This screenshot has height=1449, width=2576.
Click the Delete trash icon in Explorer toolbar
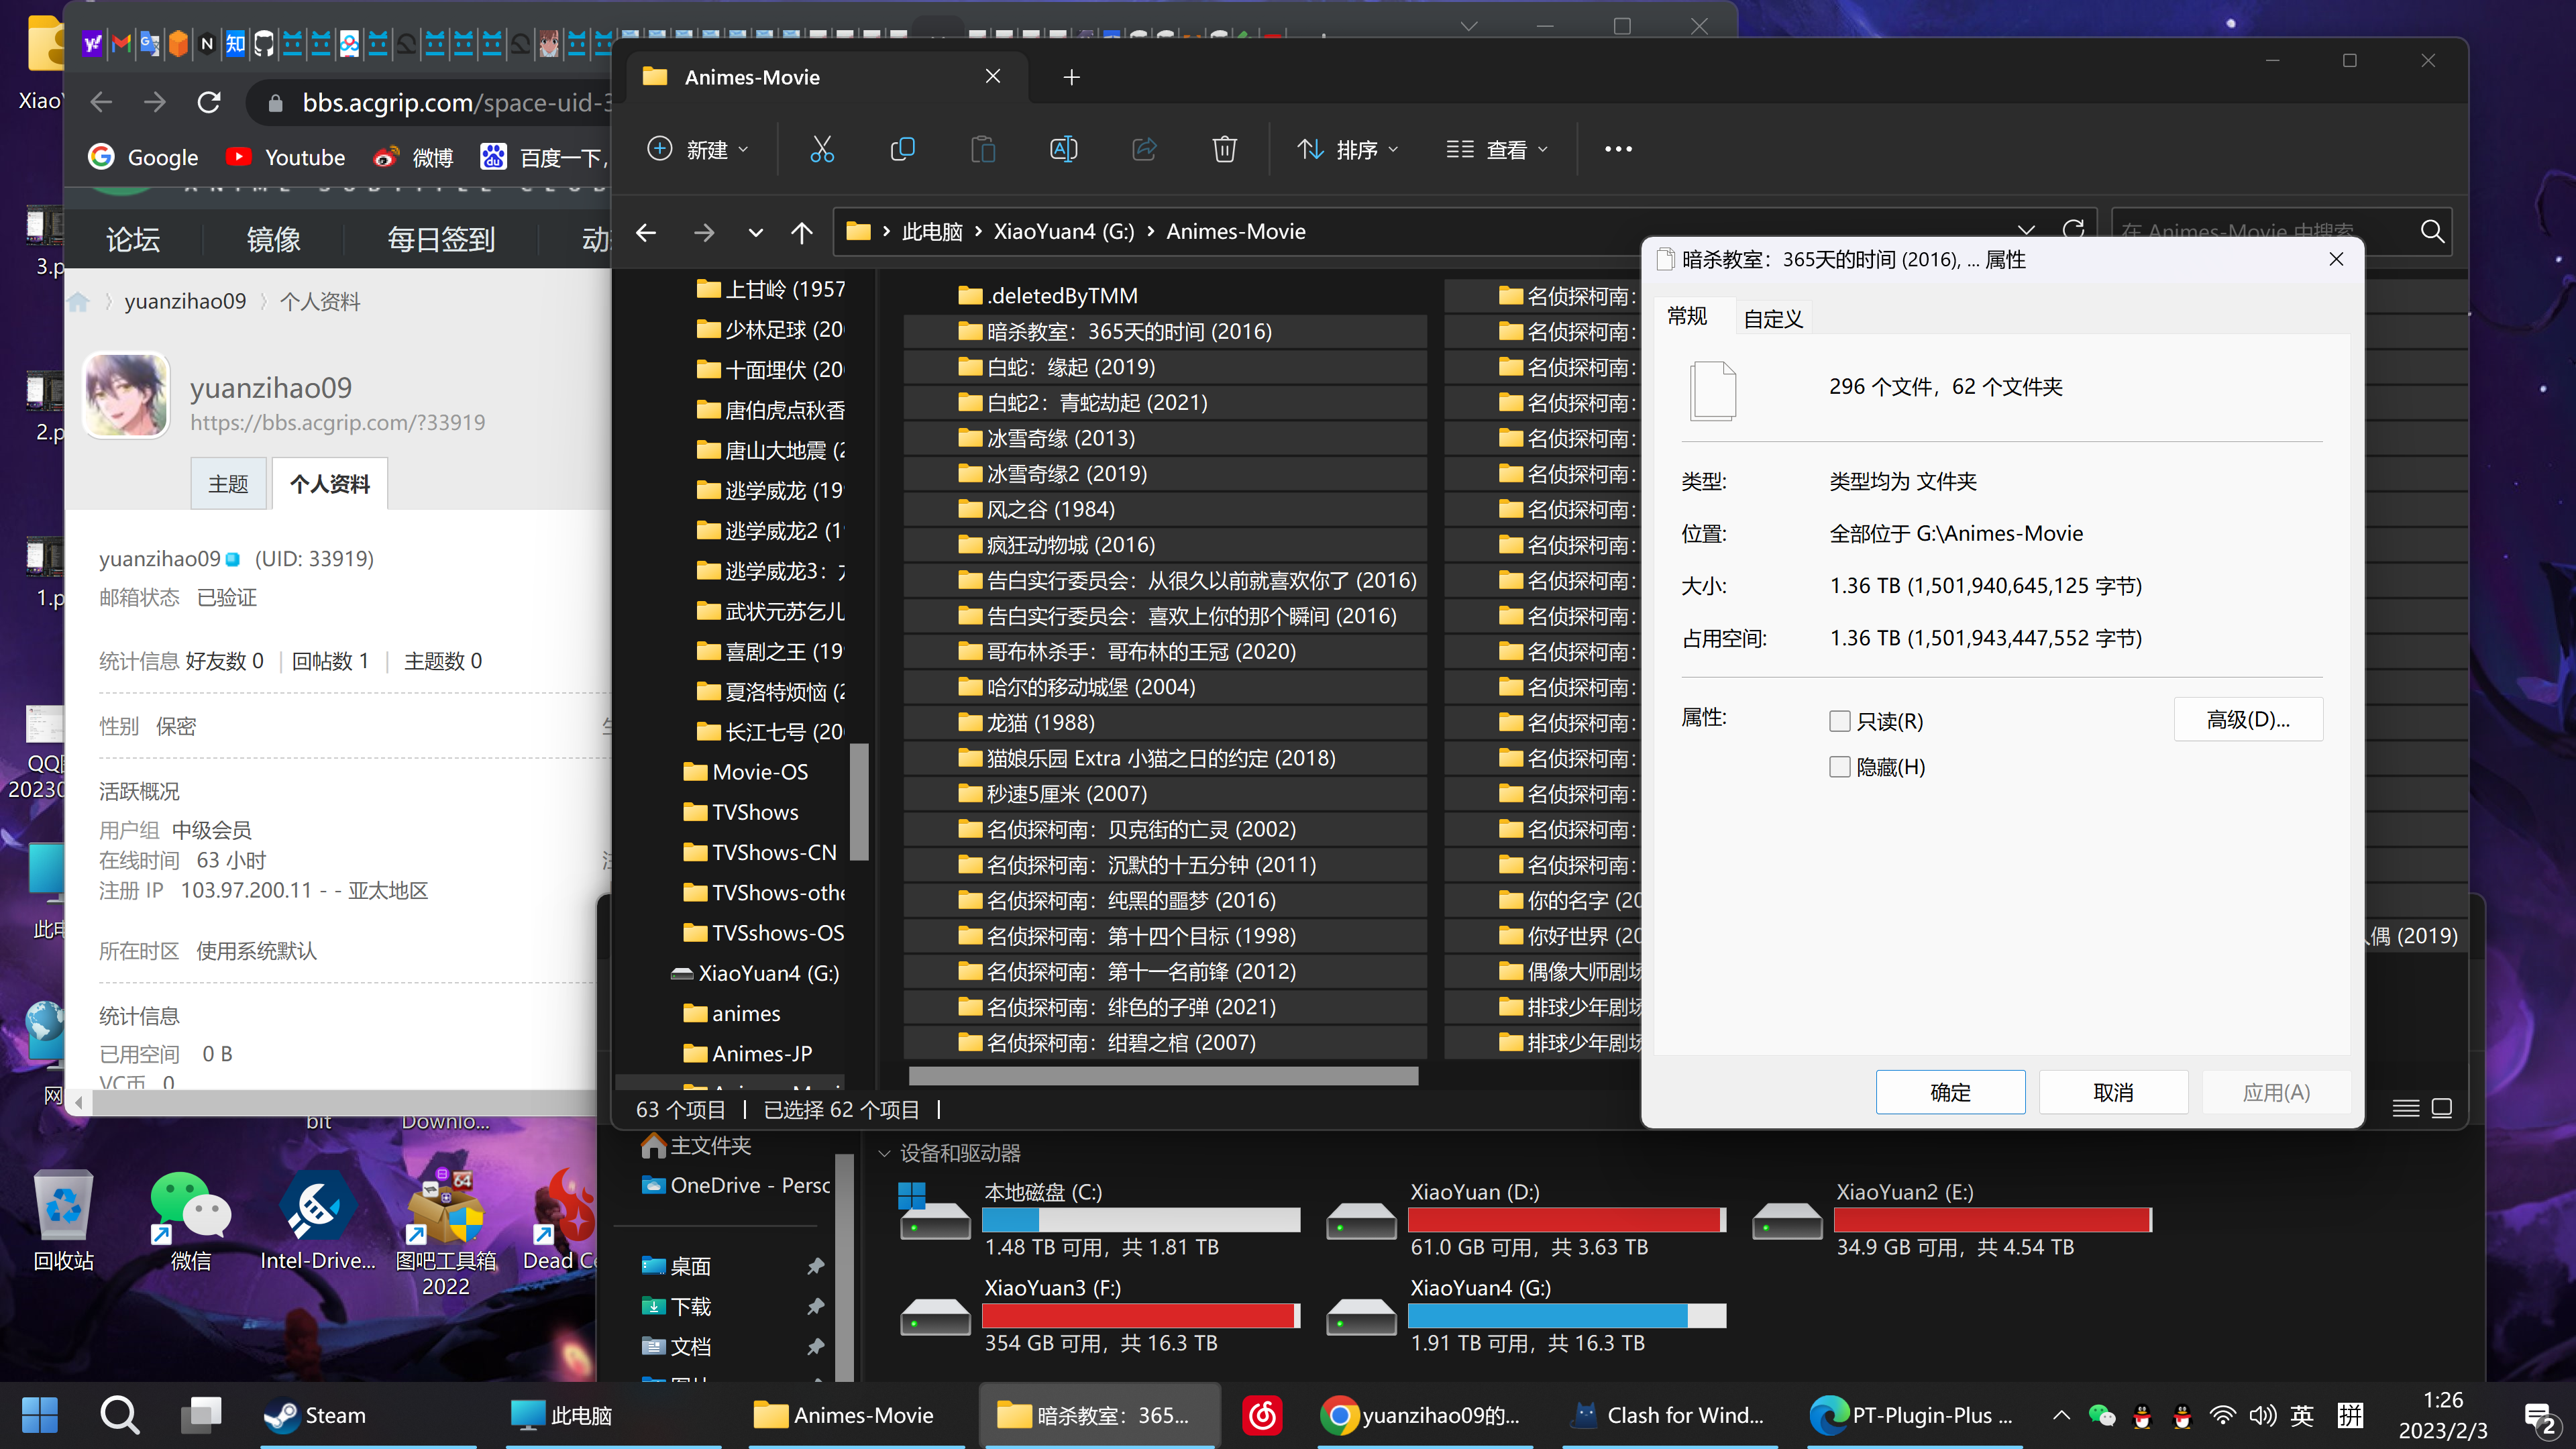pyautogui.click(x=1224, y=150)
